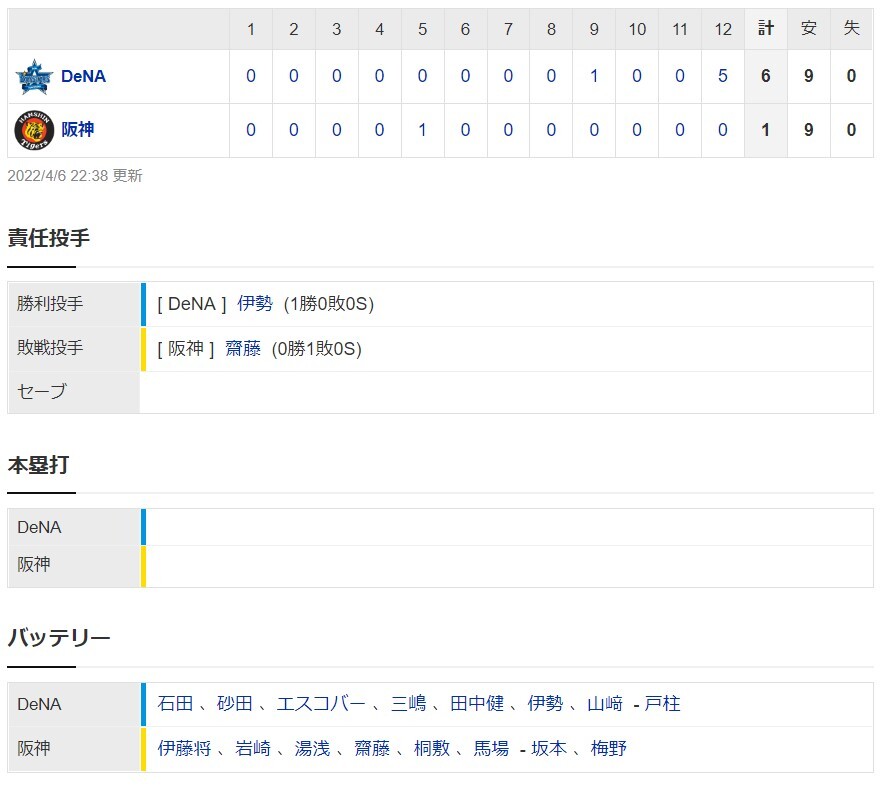Screen dimensions: 882x790
Task: Click DeNA's 9th inning score of 1
Action: (594, 76)
